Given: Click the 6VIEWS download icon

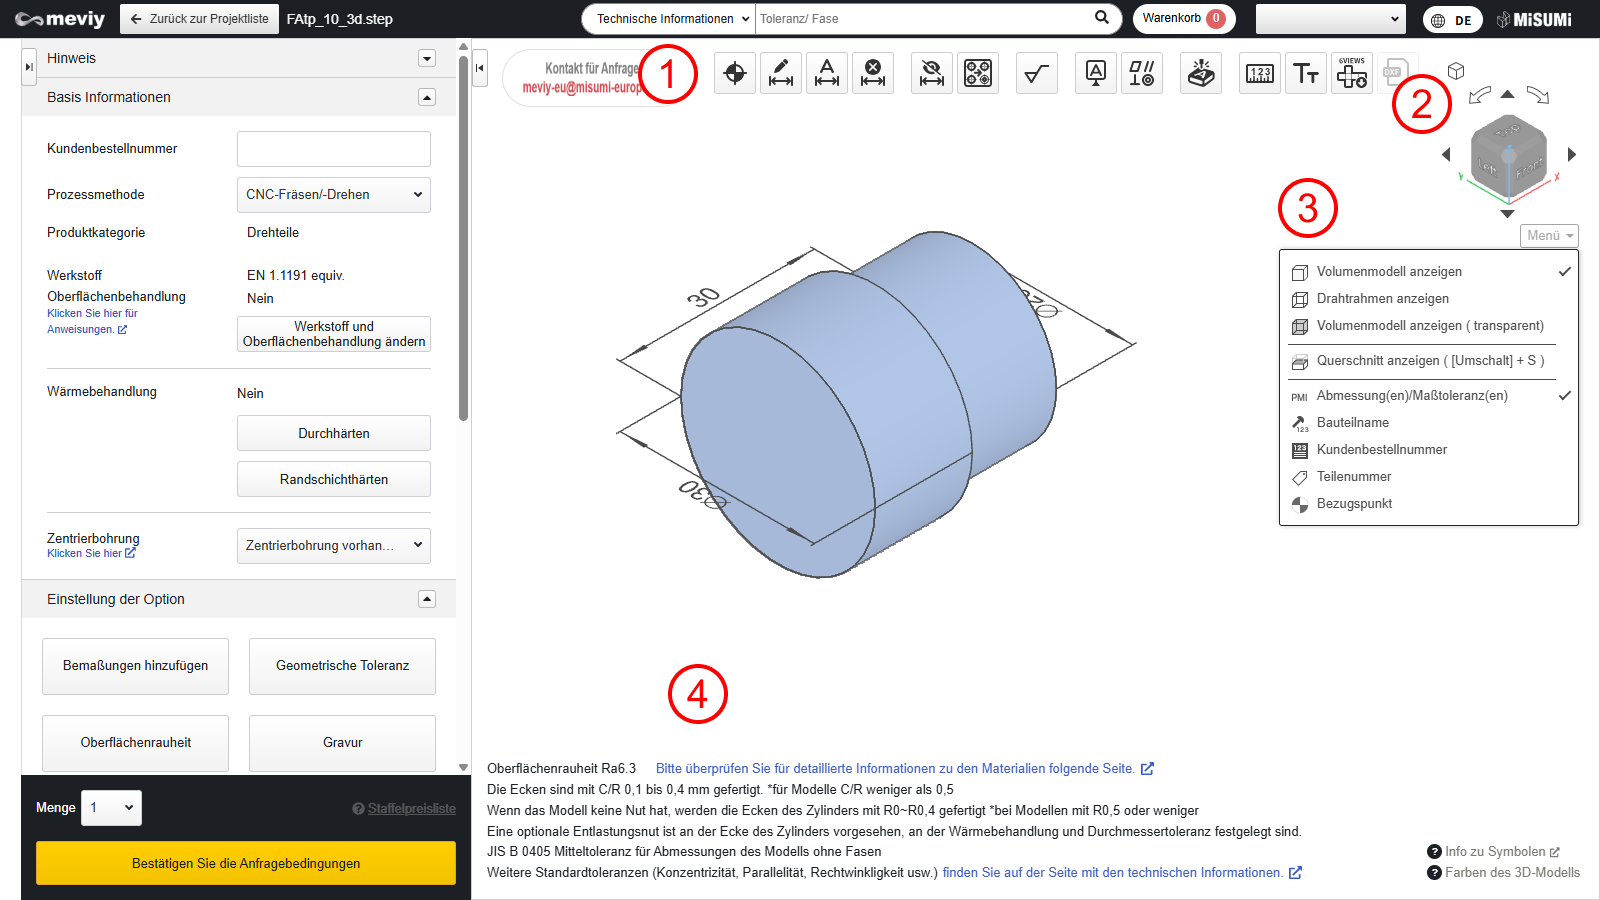Looking at the screenshot, I should [x=1352, y=73].
